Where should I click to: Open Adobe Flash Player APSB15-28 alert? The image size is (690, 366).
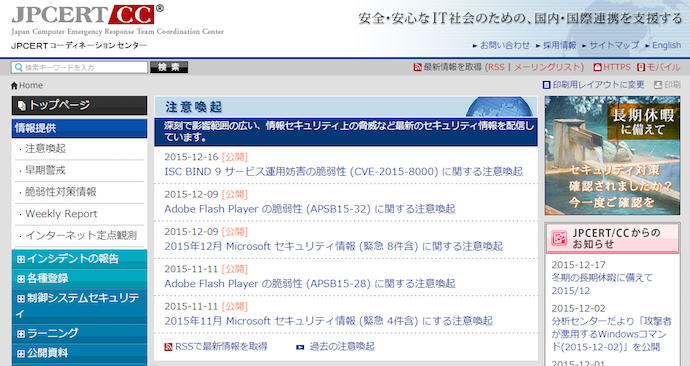coord(310,284)
